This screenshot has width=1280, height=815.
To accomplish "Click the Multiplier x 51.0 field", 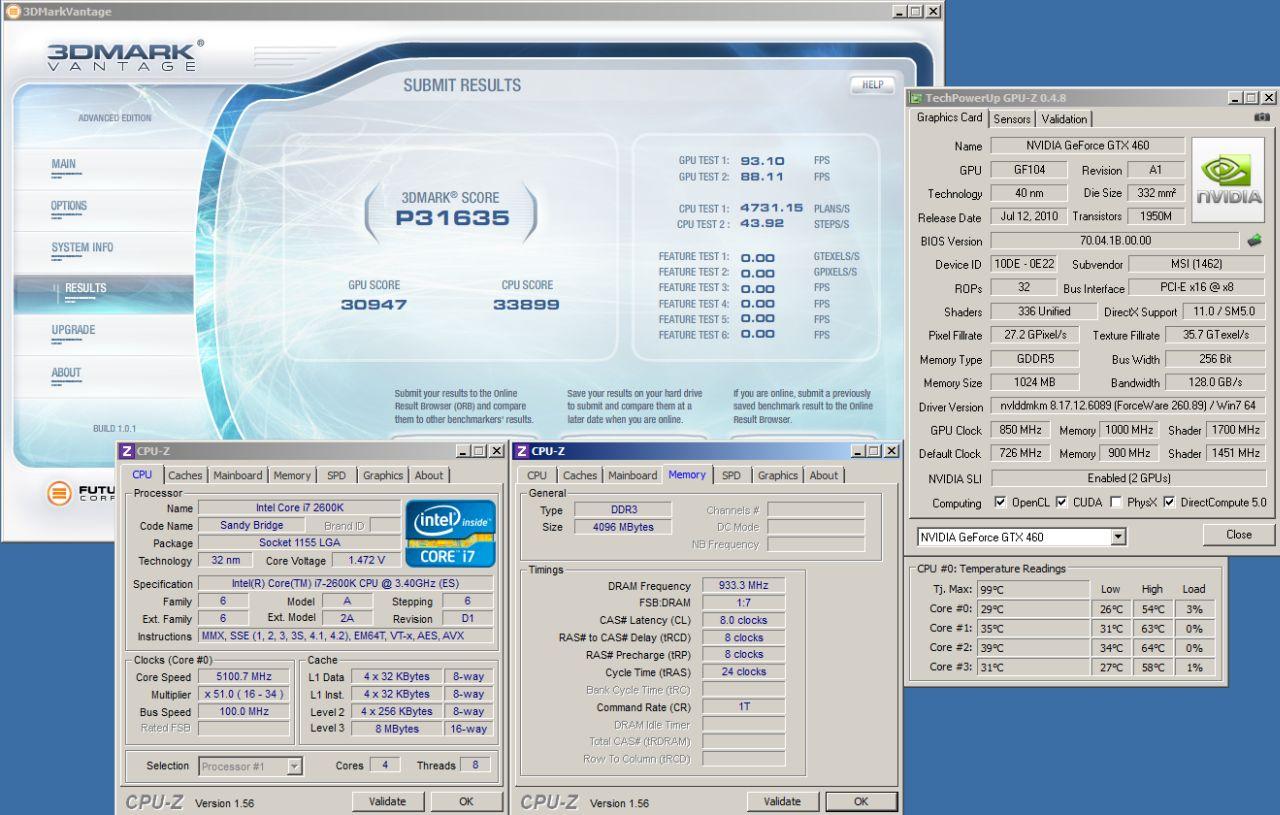I will click(x=244, y=694).
